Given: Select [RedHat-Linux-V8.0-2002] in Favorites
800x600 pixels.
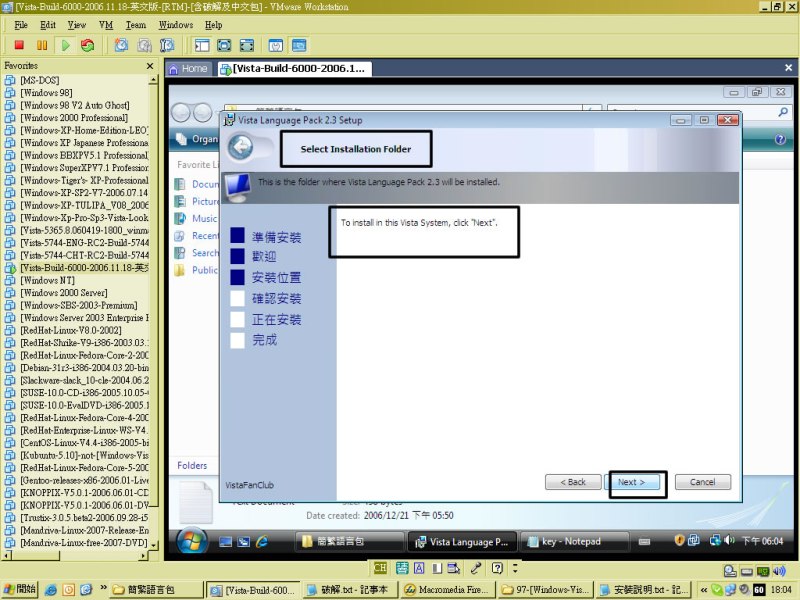Looking at the screenshot, I should point(70,330).
